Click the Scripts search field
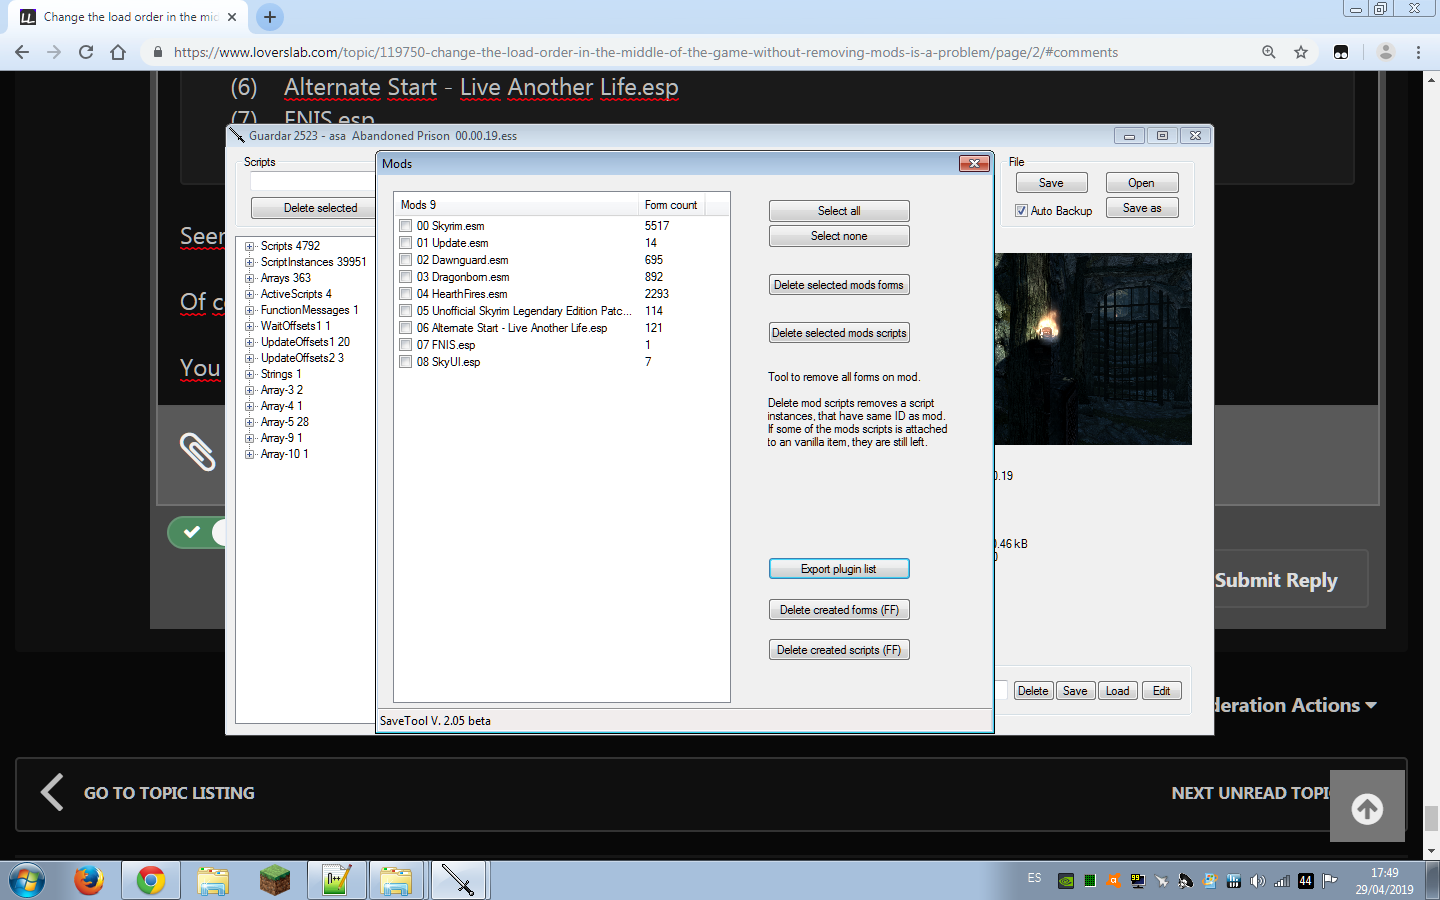 point(312,182)
